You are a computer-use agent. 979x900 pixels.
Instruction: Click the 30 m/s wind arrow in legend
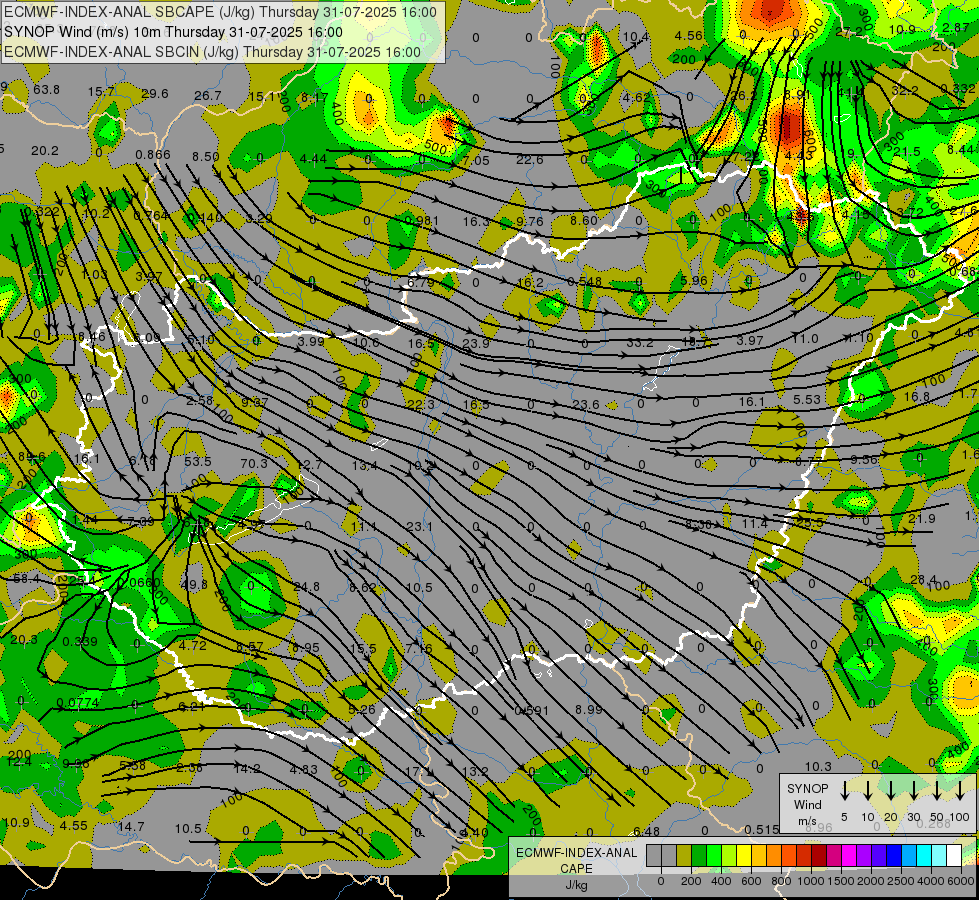(913, 791)
